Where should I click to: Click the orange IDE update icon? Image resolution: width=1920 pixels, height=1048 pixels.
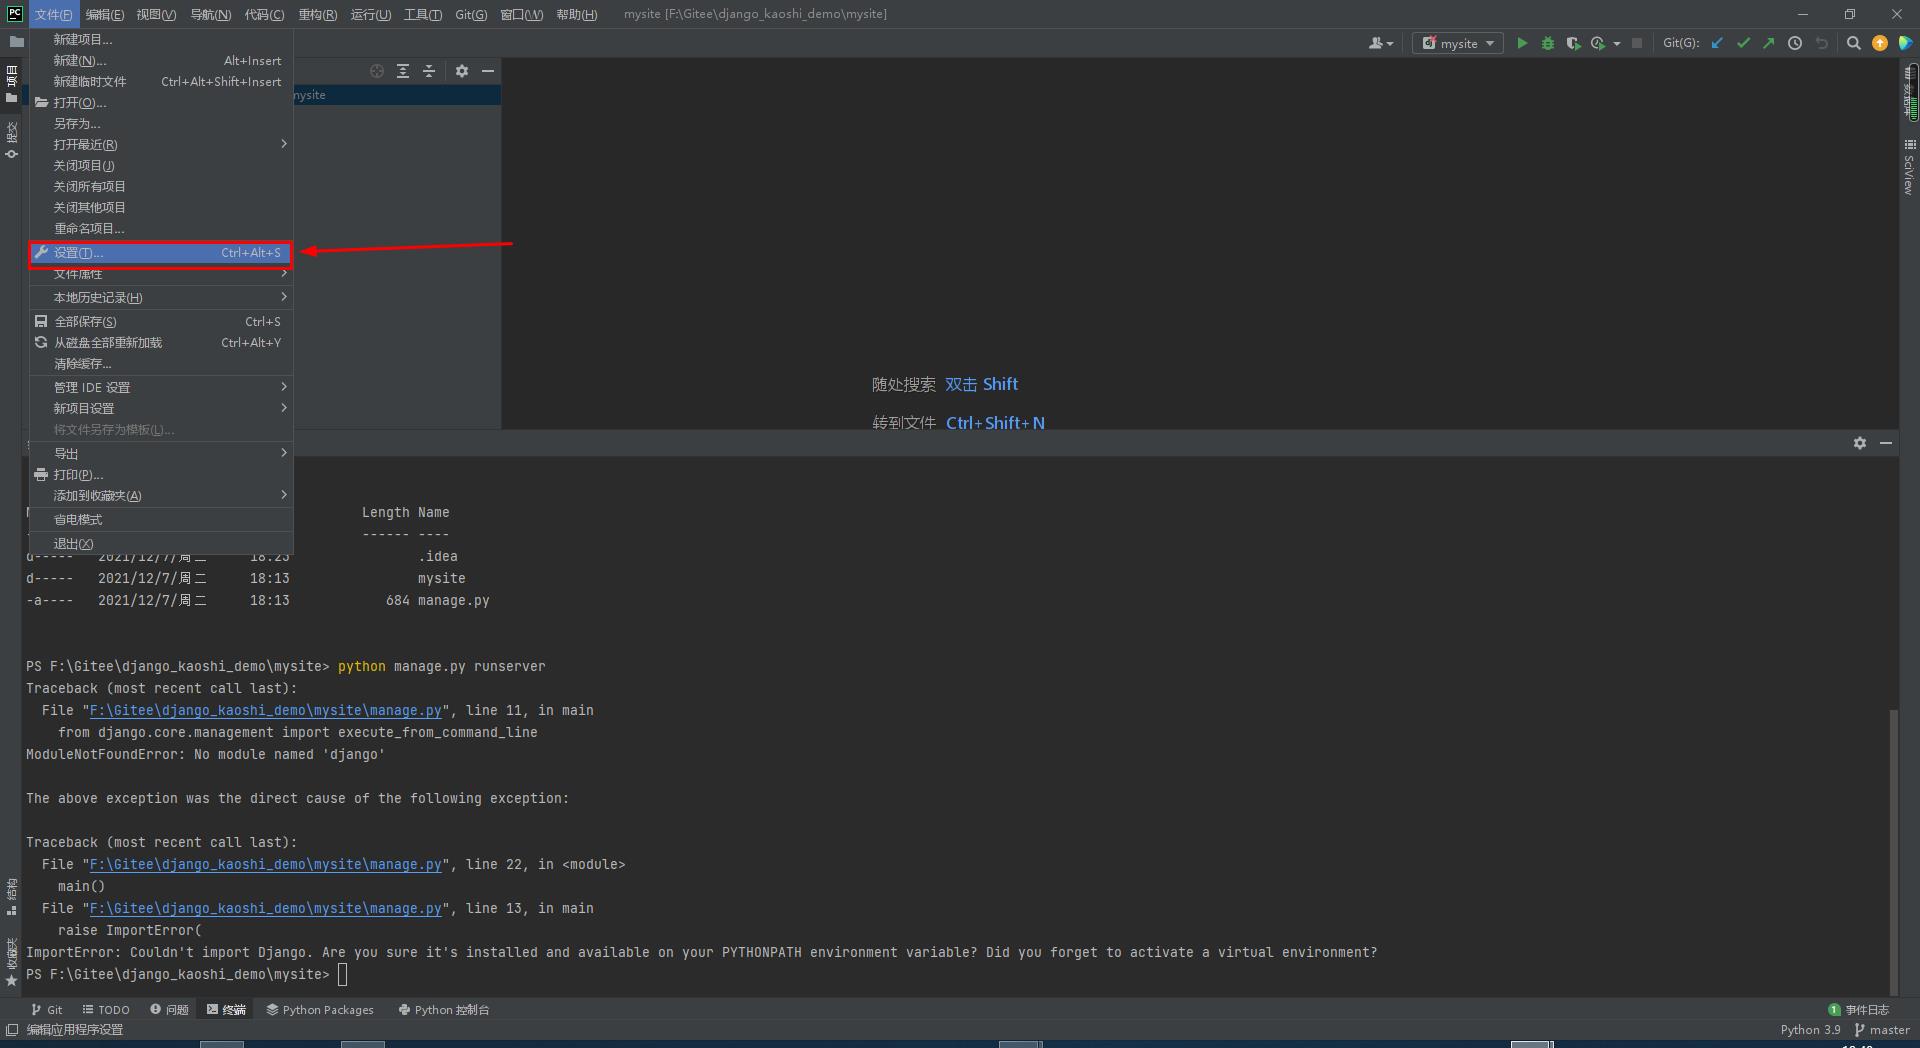(1880, 43)
